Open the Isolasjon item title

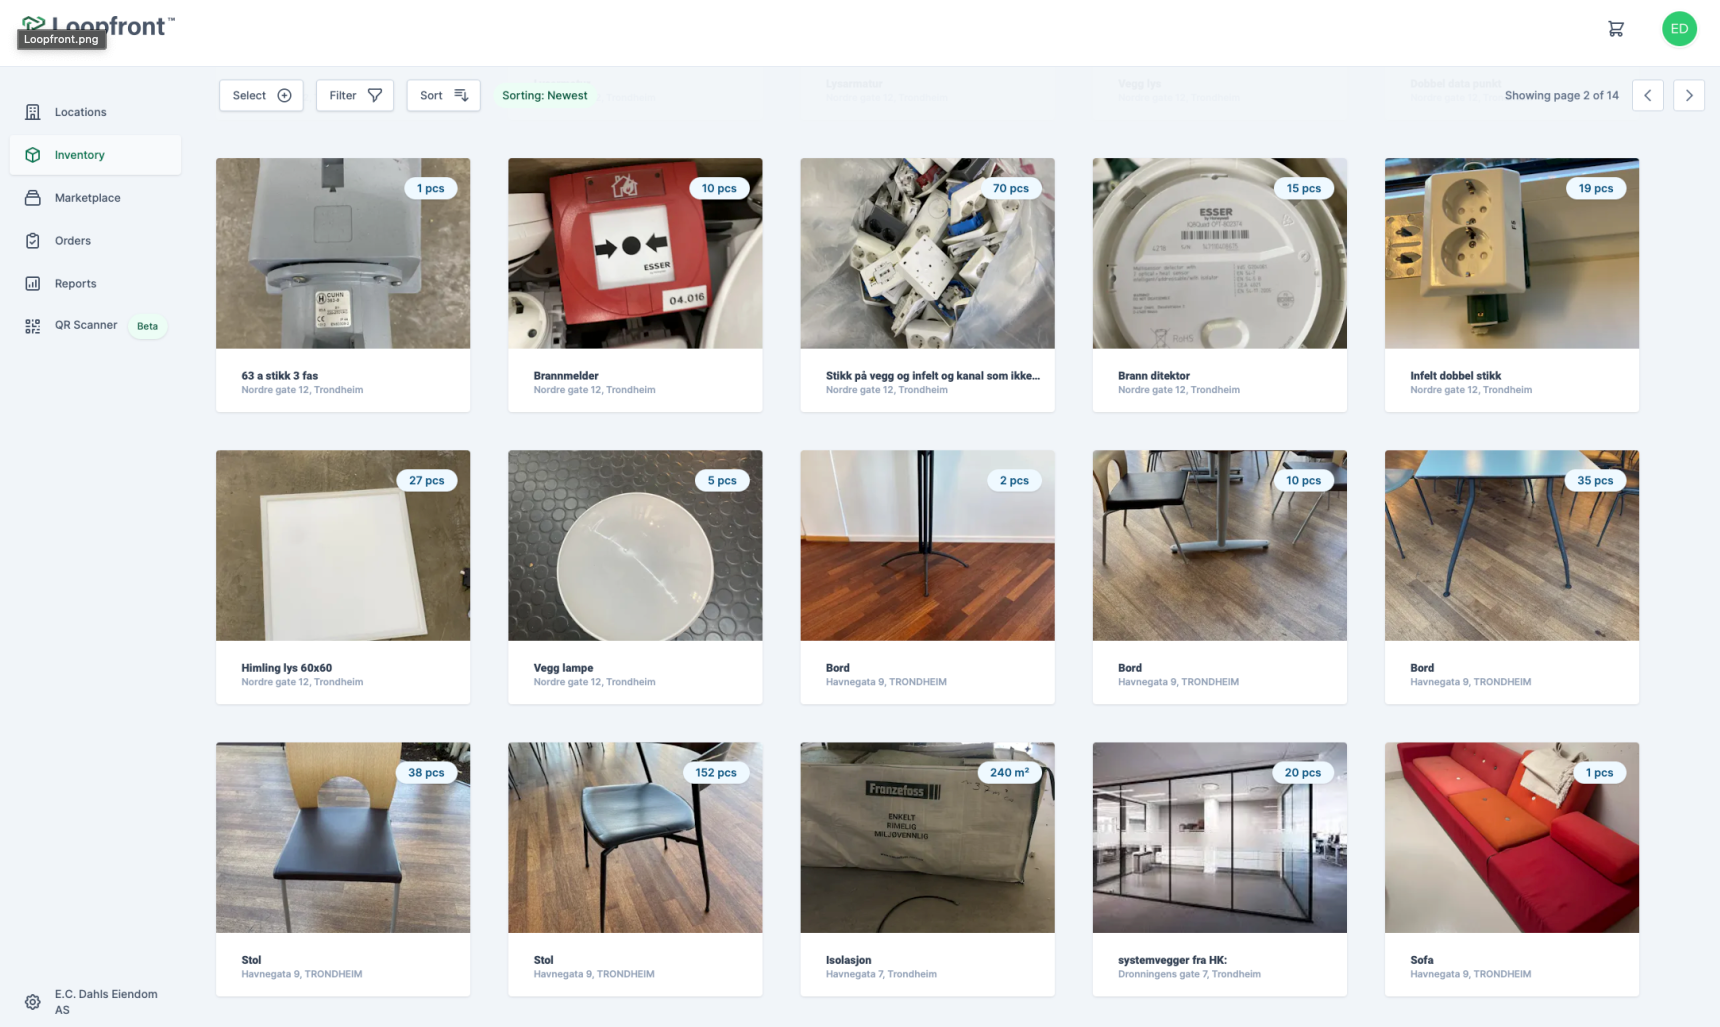coord(848,960)
